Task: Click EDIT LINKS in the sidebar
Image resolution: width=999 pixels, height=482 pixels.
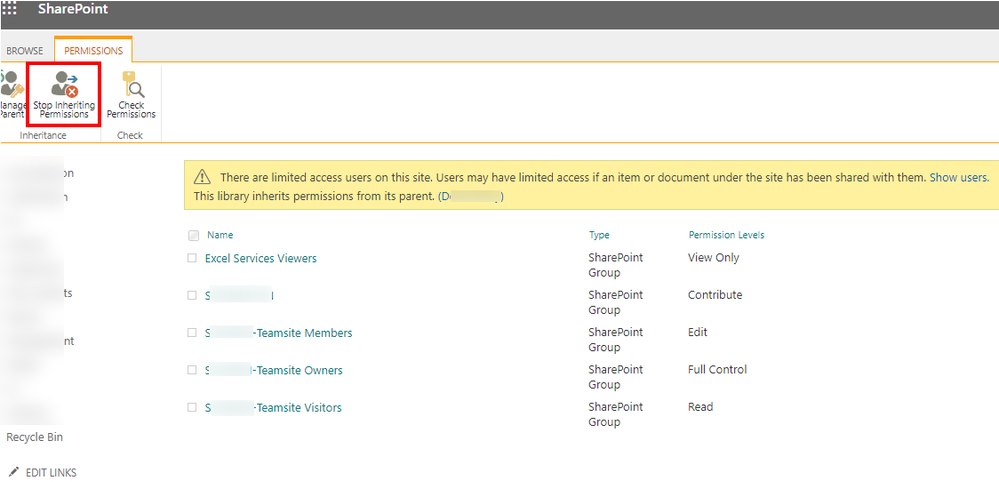Action: click(51, 472)
